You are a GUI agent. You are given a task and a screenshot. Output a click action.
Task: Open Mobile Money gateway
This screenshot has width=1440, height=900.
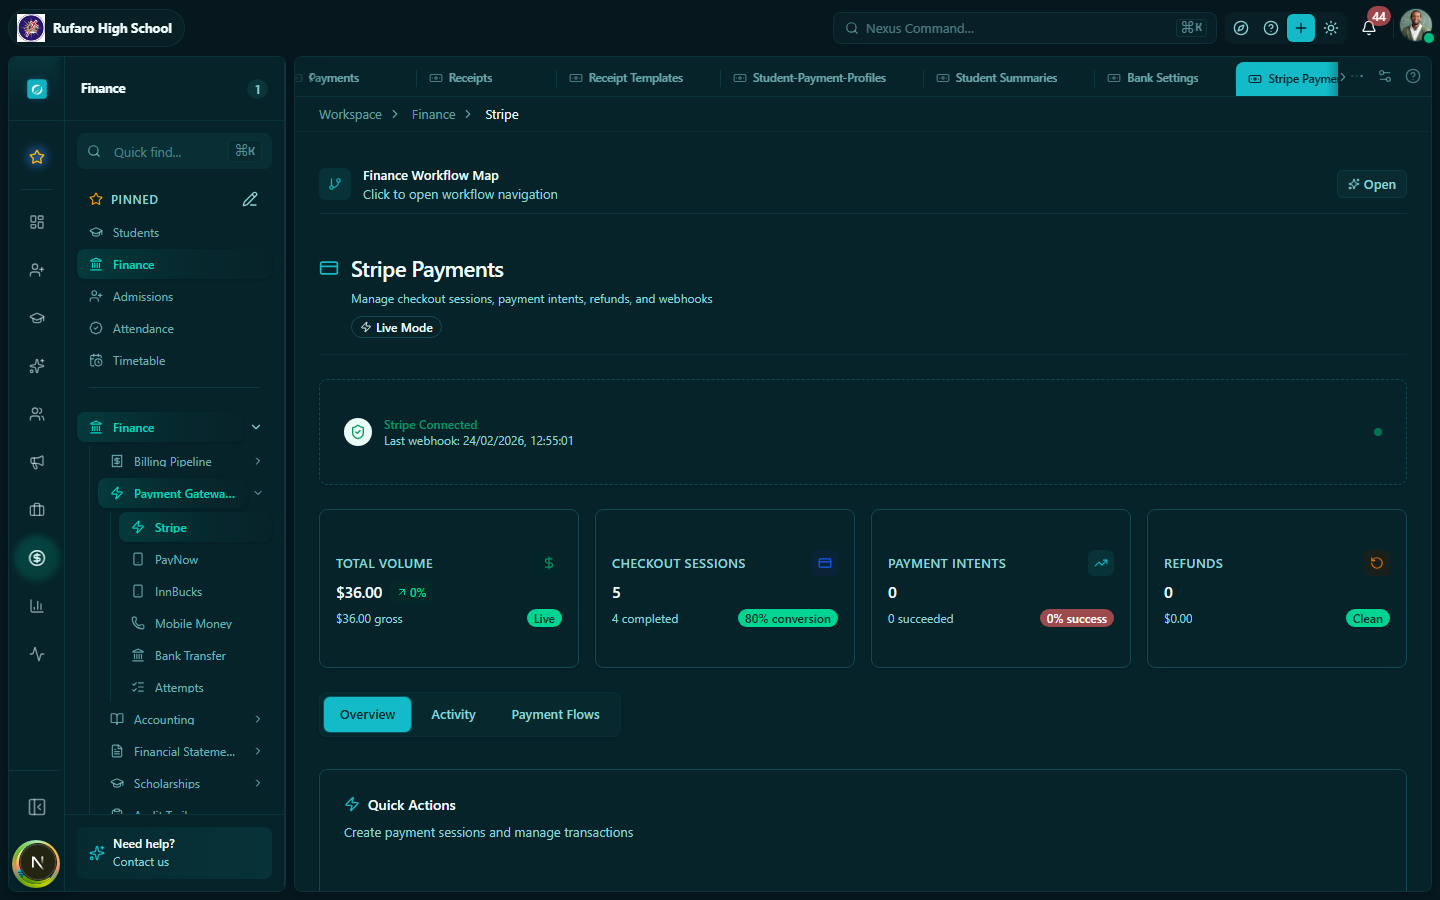point(195,624)
